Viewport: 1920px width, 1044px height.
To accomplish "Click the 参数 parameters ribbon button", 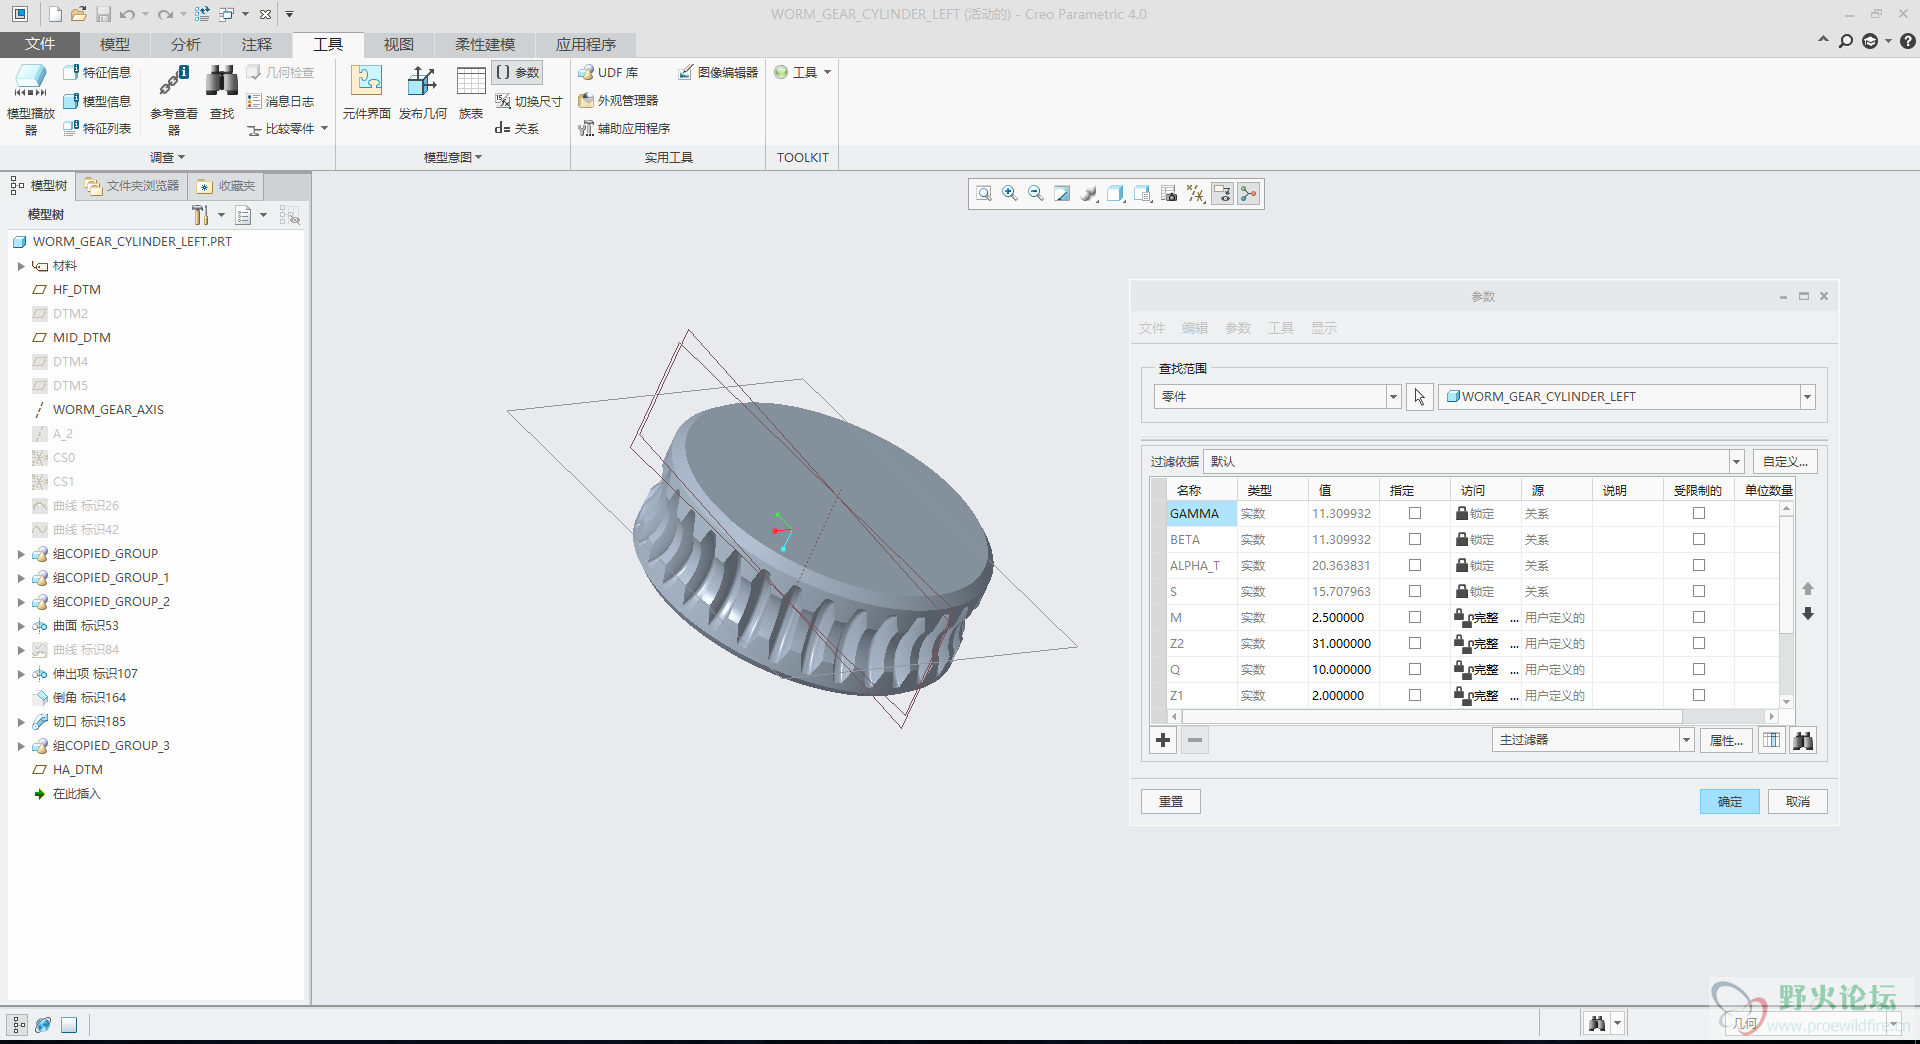I will click(517, 72).
